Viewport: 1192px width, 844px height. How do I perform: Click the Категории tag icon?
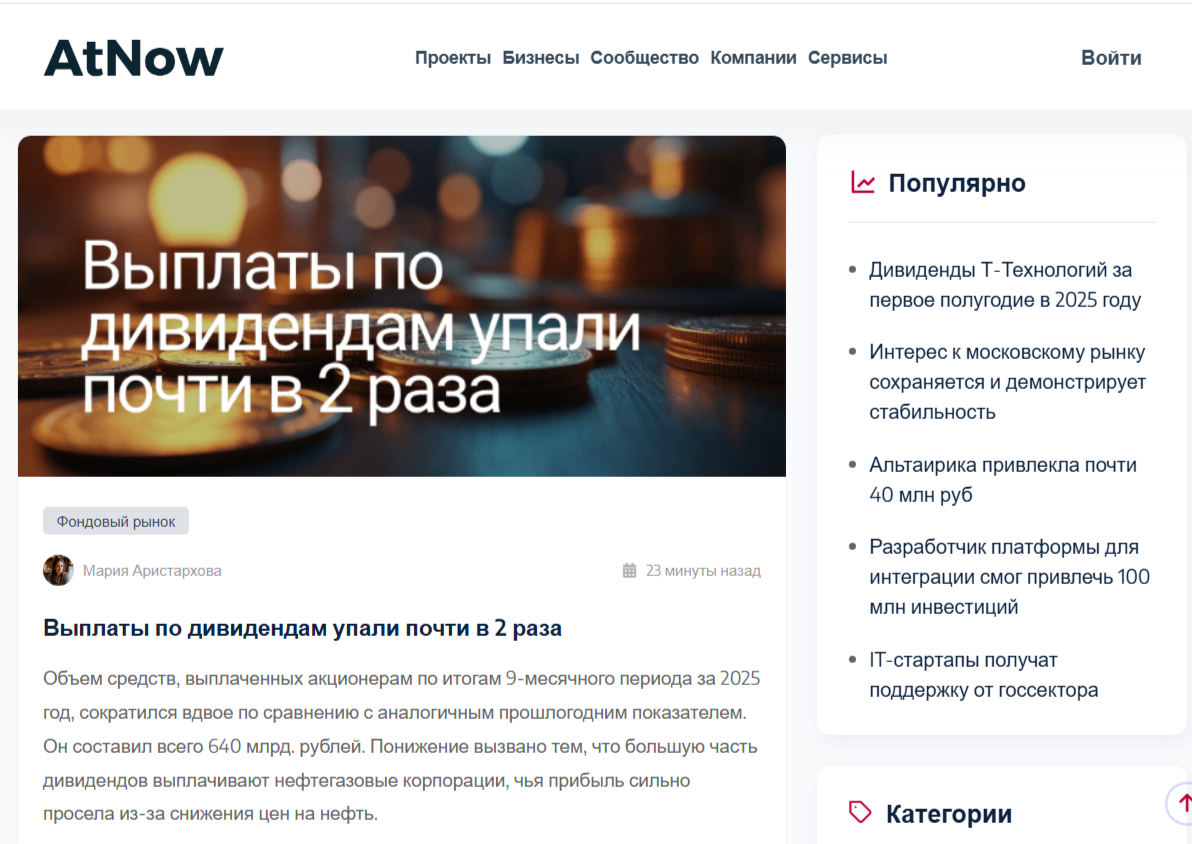coord(860,812)
